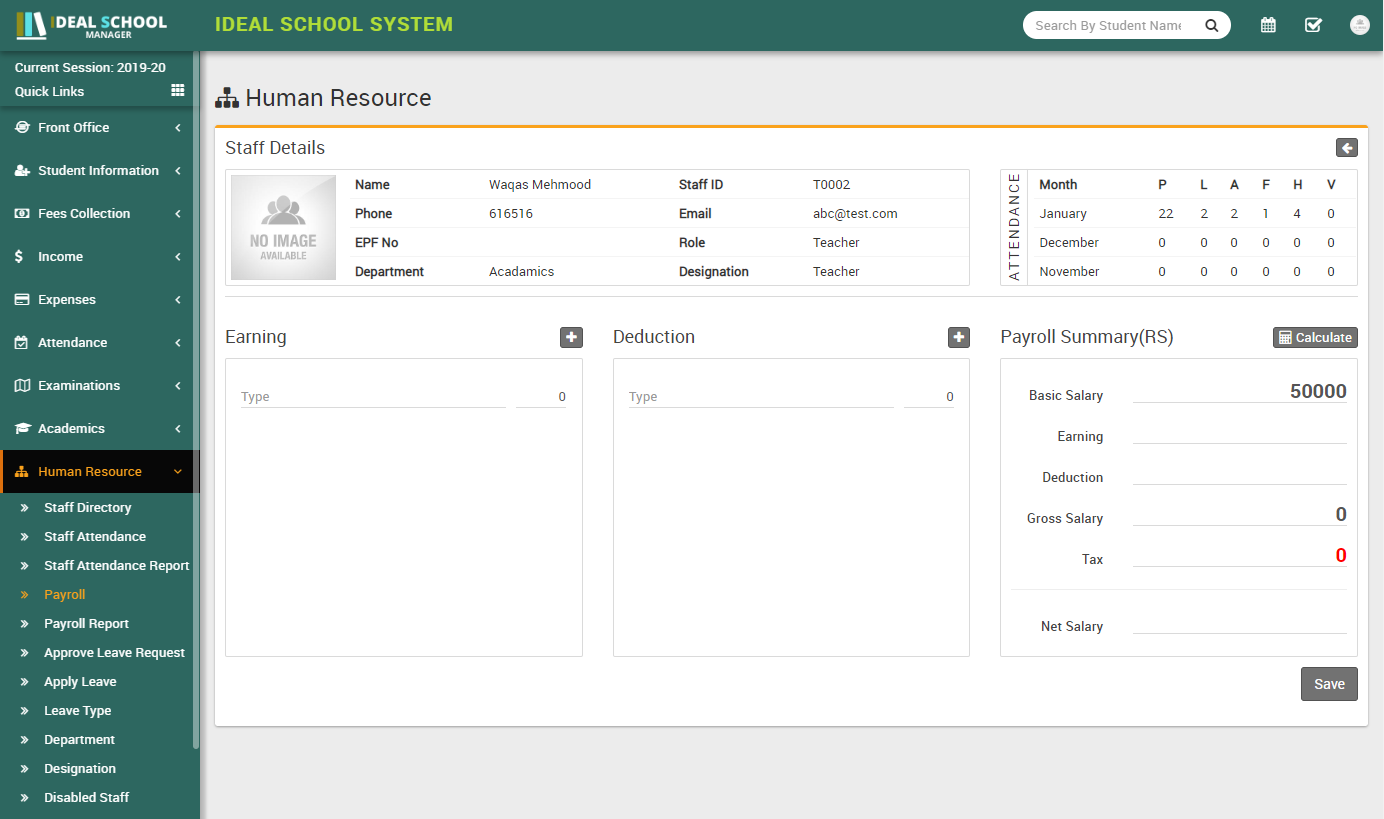This screenshot has width=1384, height=819.
Task: Open Department submenu item
Action: (x=79, y=740)
